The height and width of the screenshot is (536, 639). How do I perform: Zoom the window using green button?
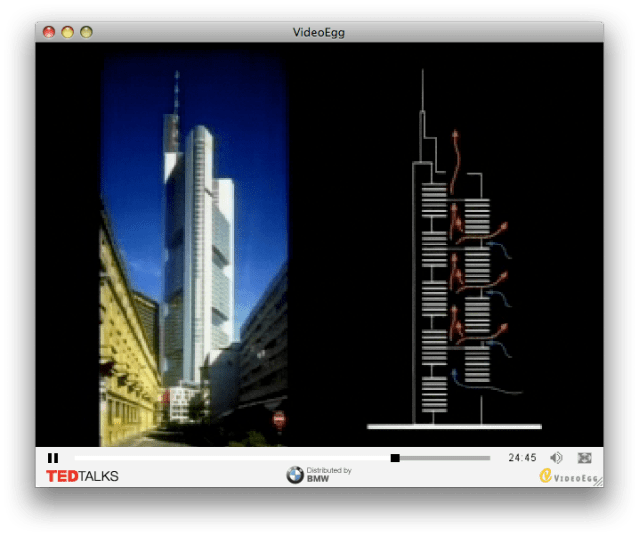pos(87,32)
